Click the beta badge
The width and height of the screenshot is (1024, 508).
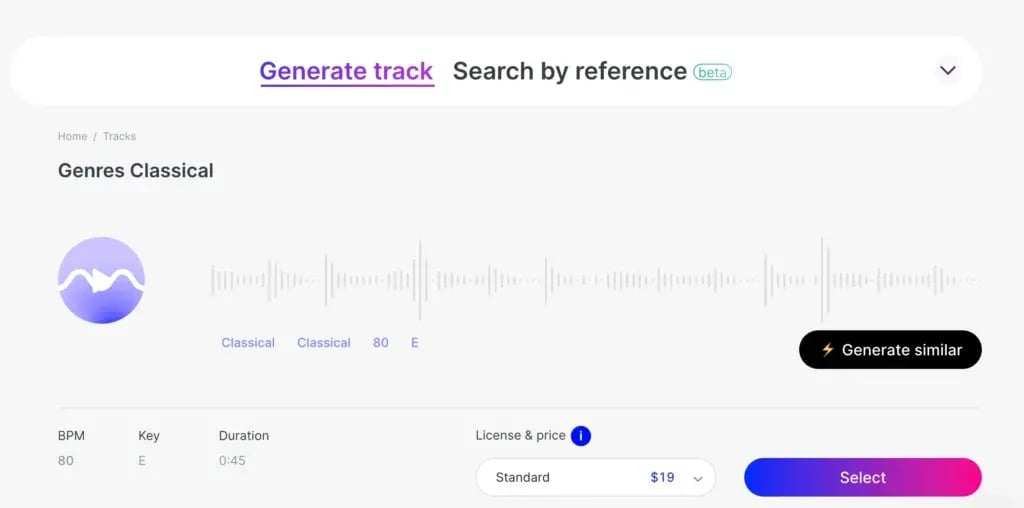[712, 72]
